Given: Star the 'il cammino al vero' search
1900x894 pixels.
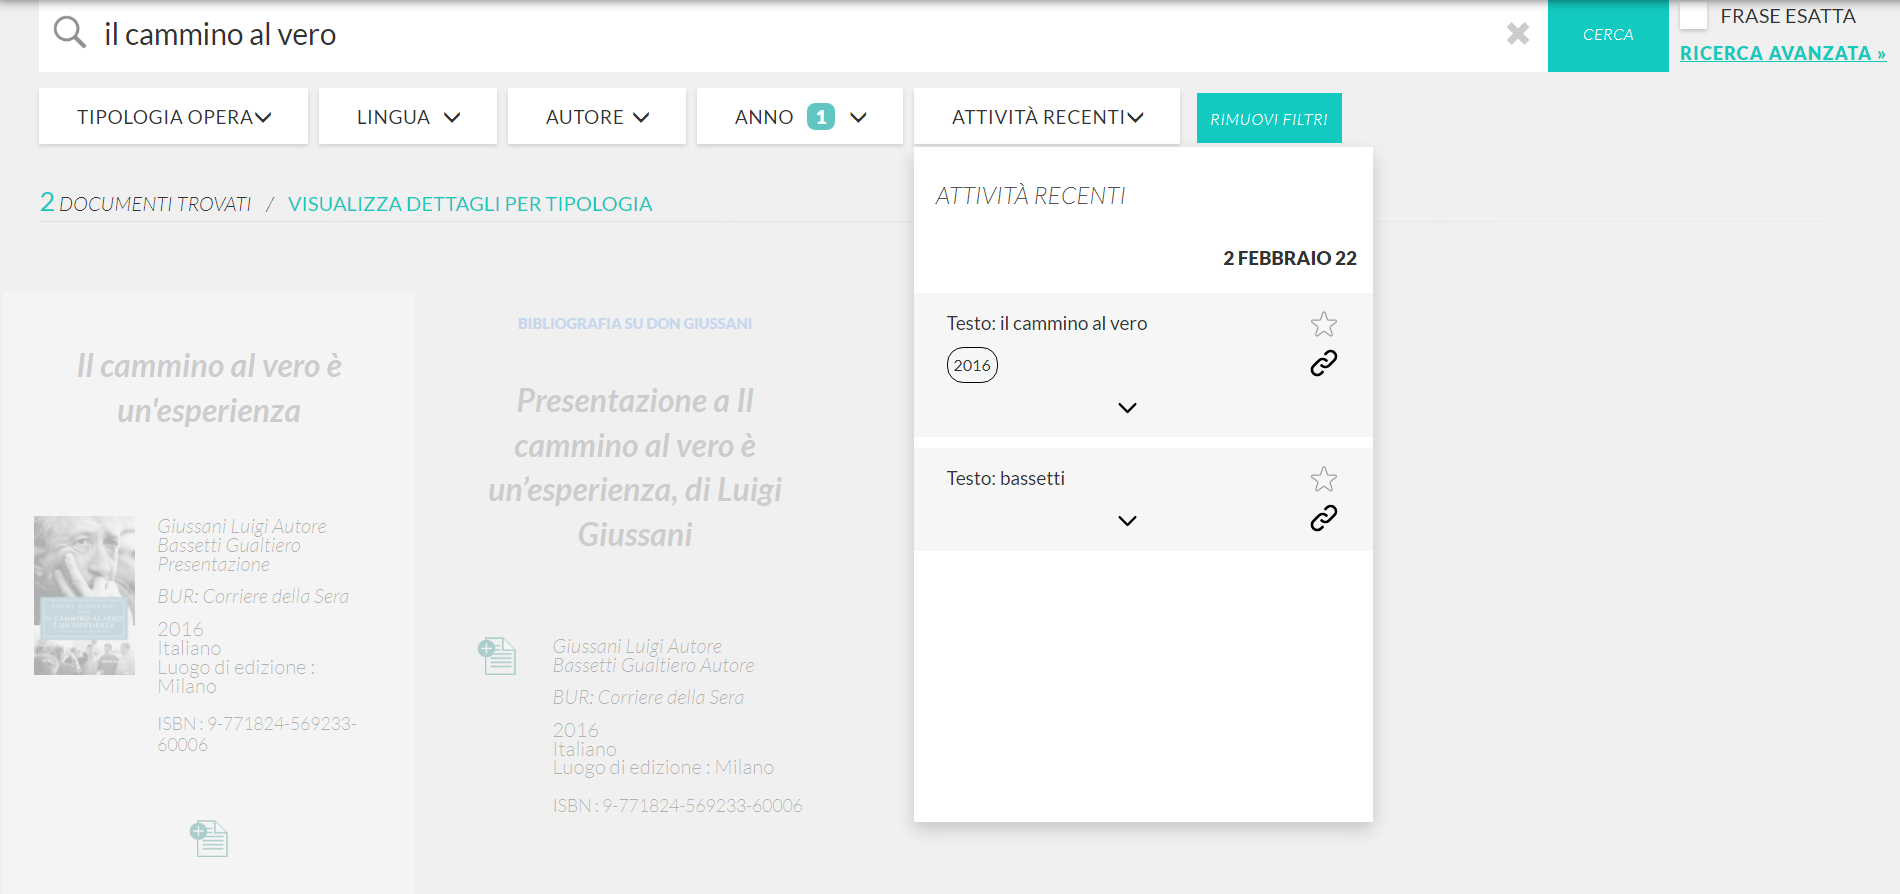Looking at the screenshot, I should click(1323, 324).
